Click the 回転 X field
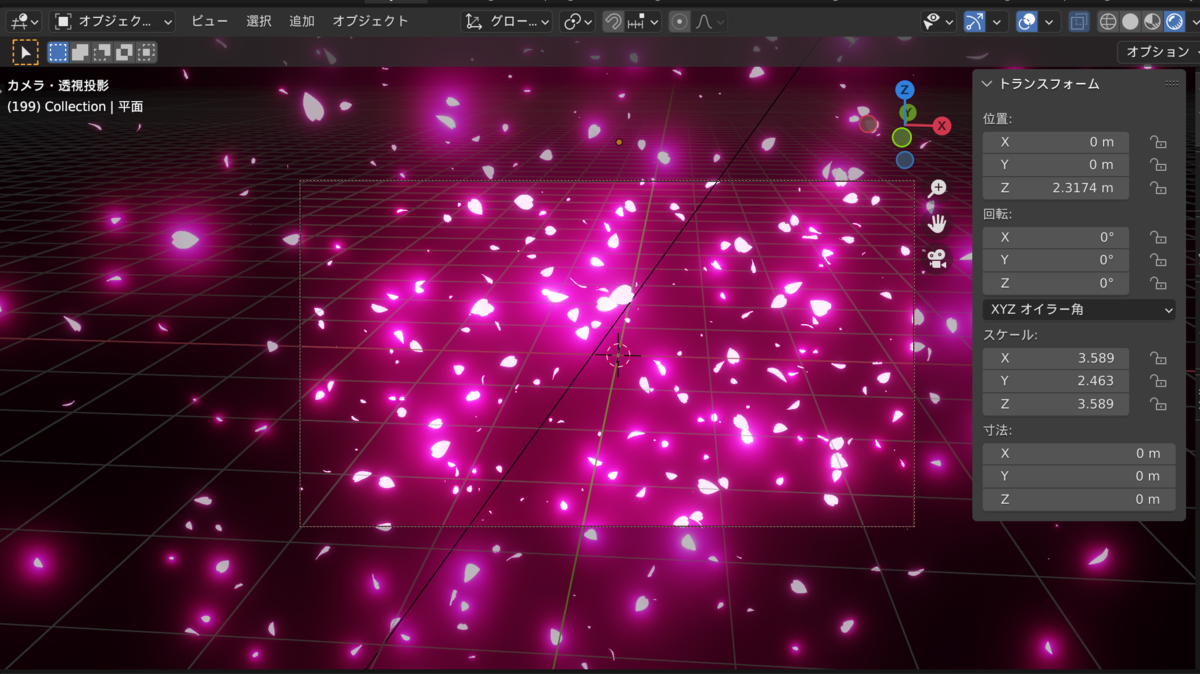The width and height of the screenshot is (1200, 674). (1055, 237)
